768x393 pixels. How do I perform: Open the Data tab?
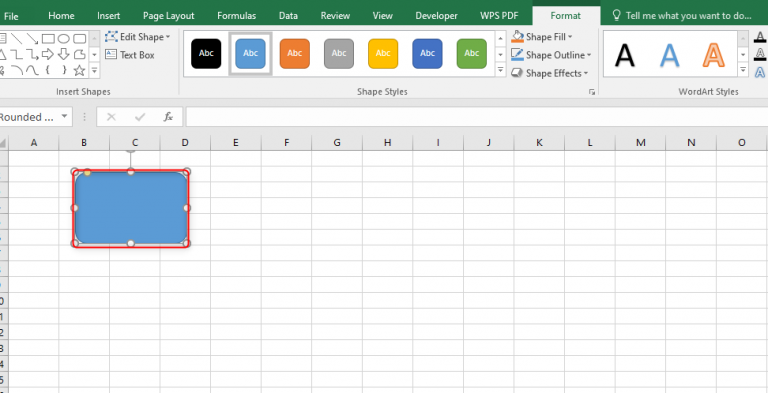click(288, 16)
